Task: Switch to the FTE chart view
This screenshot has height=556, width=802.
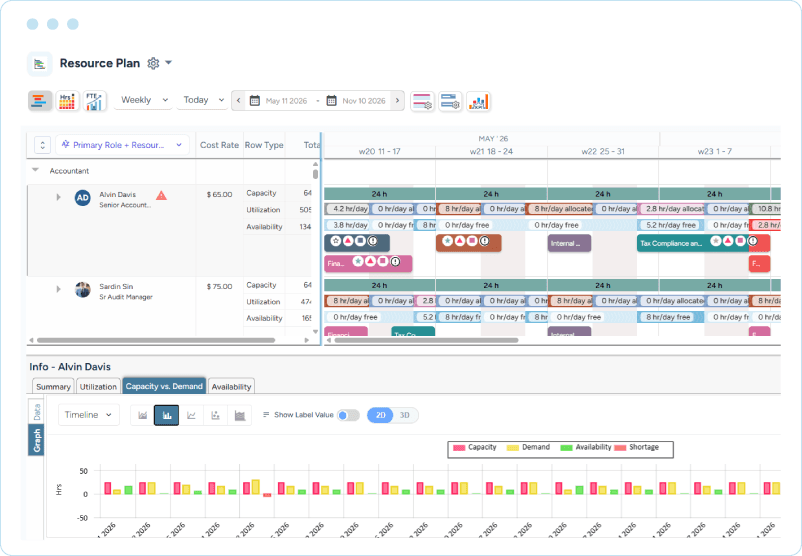Action: [x=95, y=101]
